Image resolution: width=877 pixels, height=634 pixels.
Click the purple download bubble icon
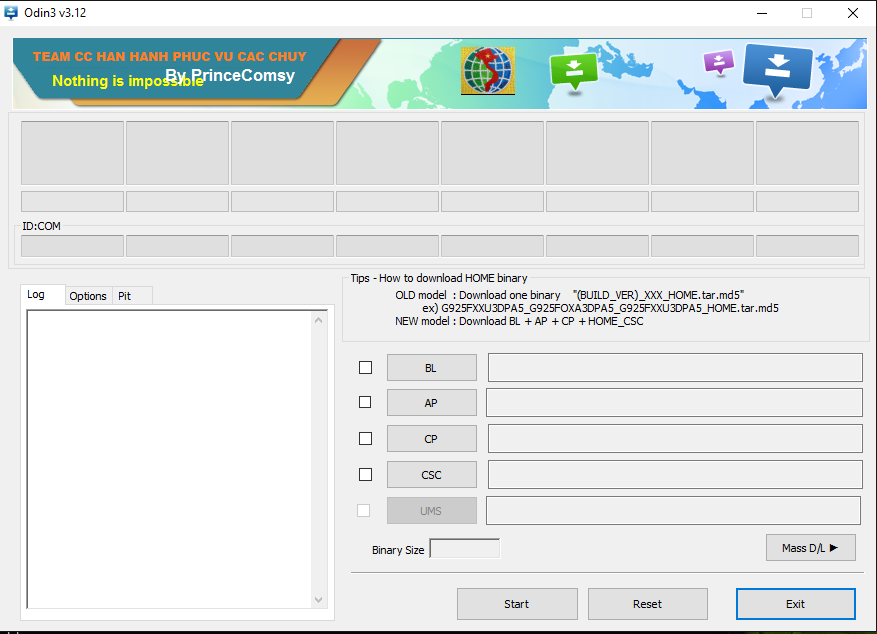718,63
